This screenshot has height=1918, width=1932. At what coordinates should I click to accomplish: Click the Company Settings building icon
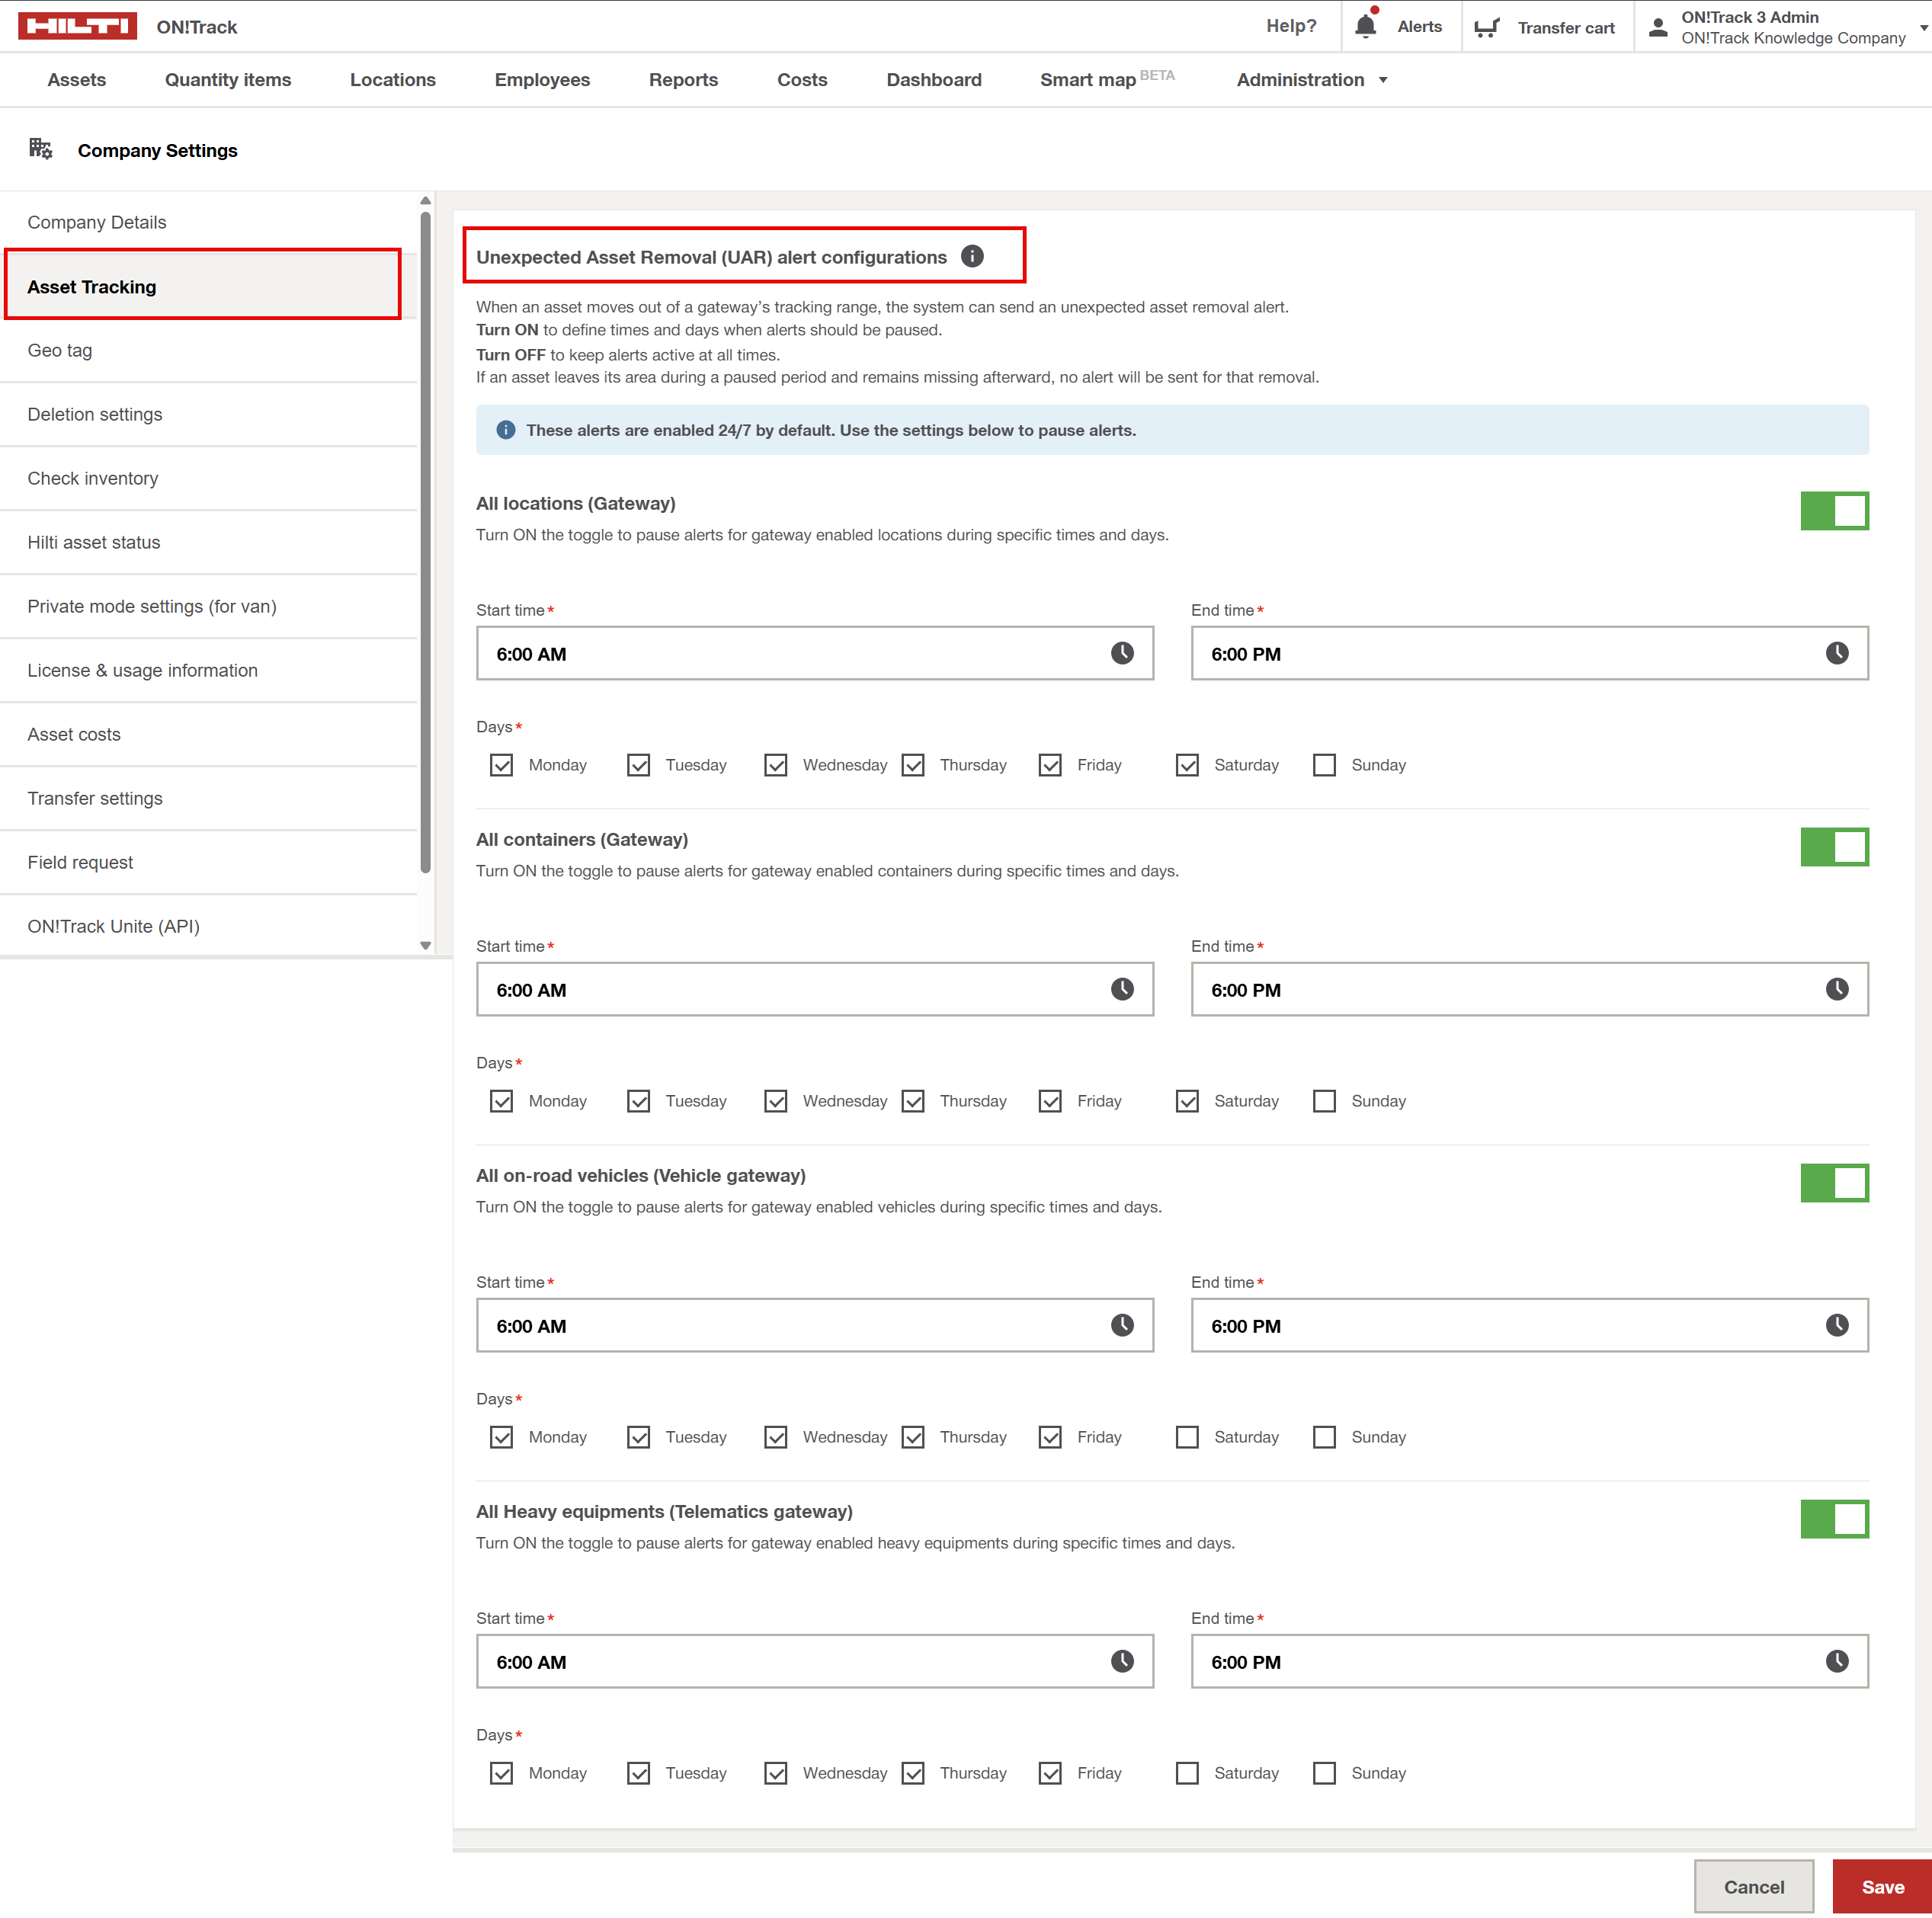(x=40, y=150)
